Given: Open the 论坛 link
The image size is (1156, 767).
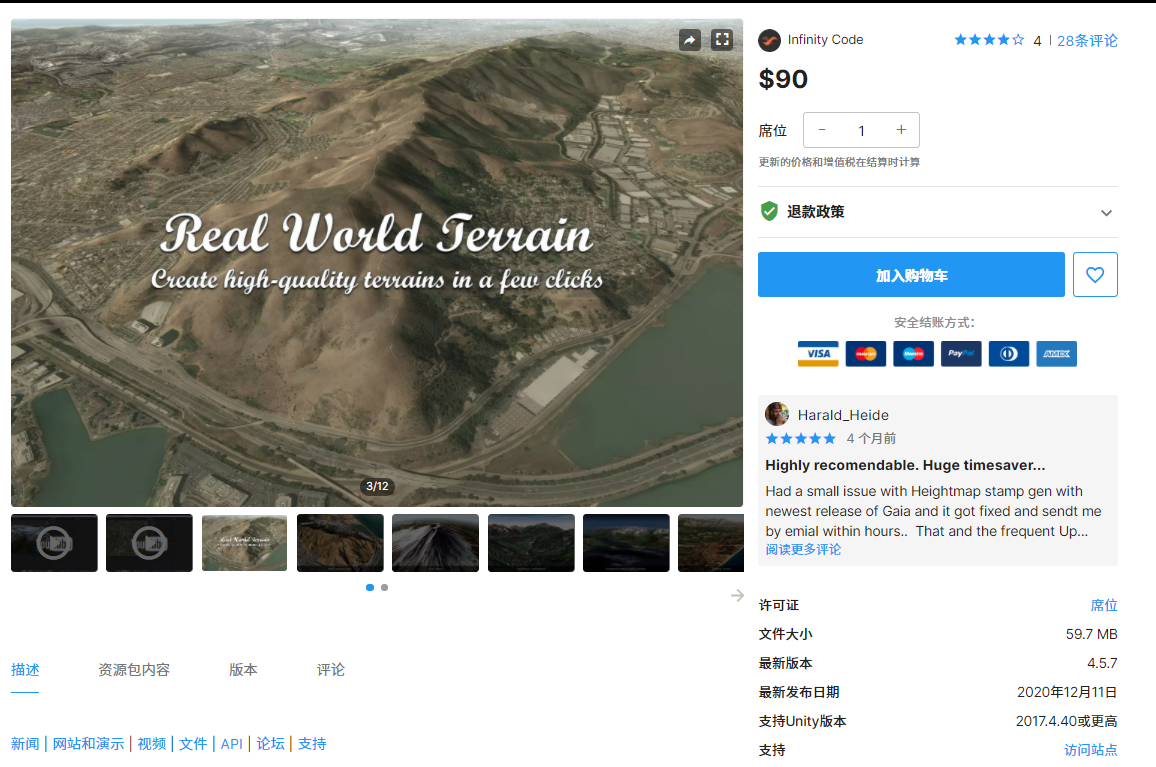Looking at the screenshot, I should click(270, 743).
